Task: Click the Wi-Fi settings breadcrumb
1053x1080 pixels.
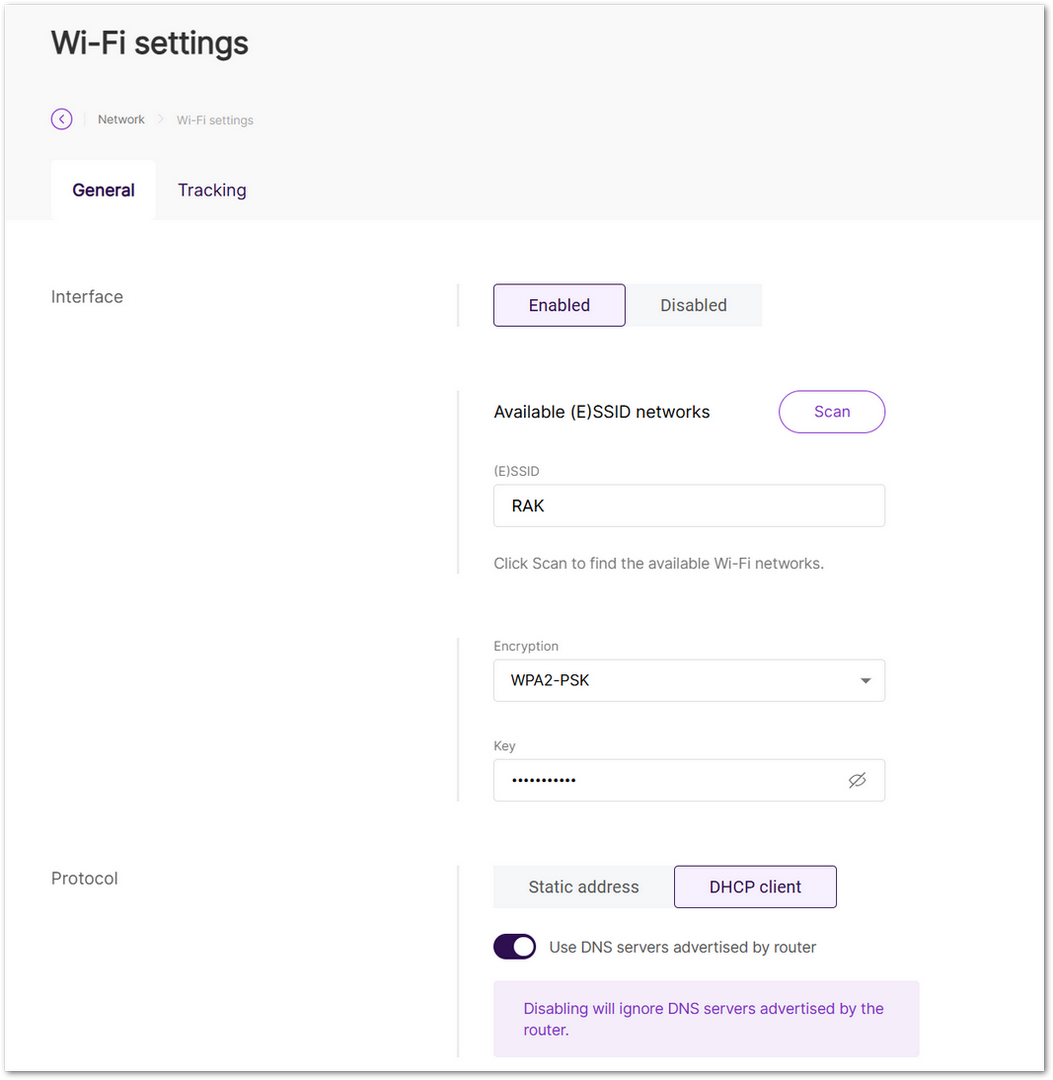Action: (214, 120)
